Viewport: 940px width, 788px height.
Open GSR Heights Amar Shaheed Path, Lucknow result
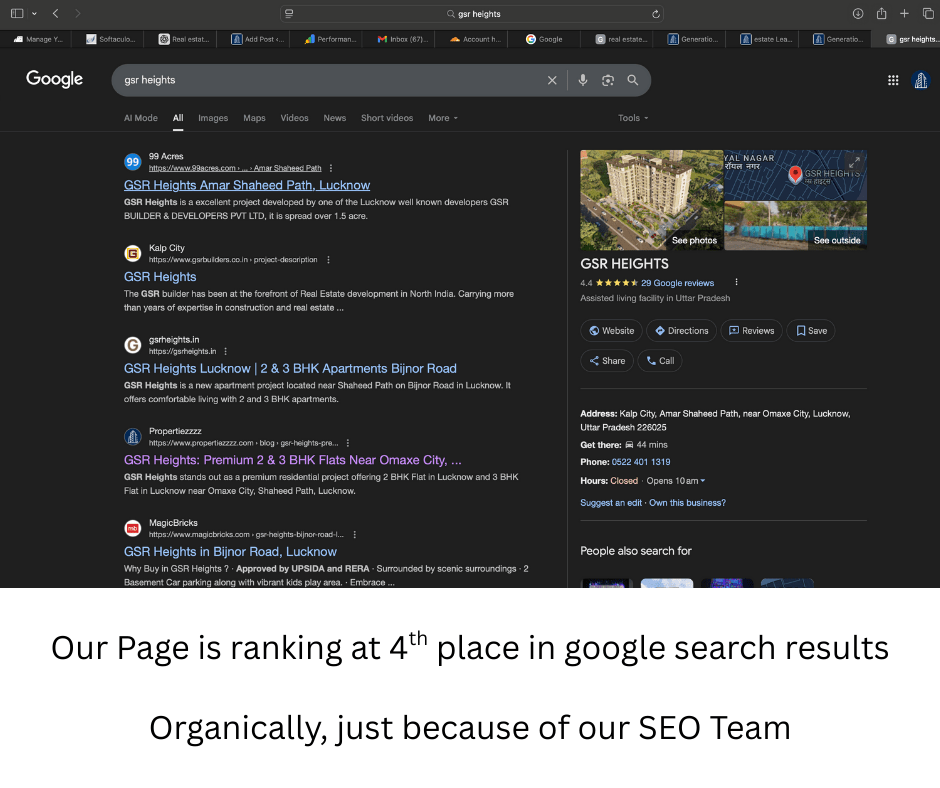246,185
